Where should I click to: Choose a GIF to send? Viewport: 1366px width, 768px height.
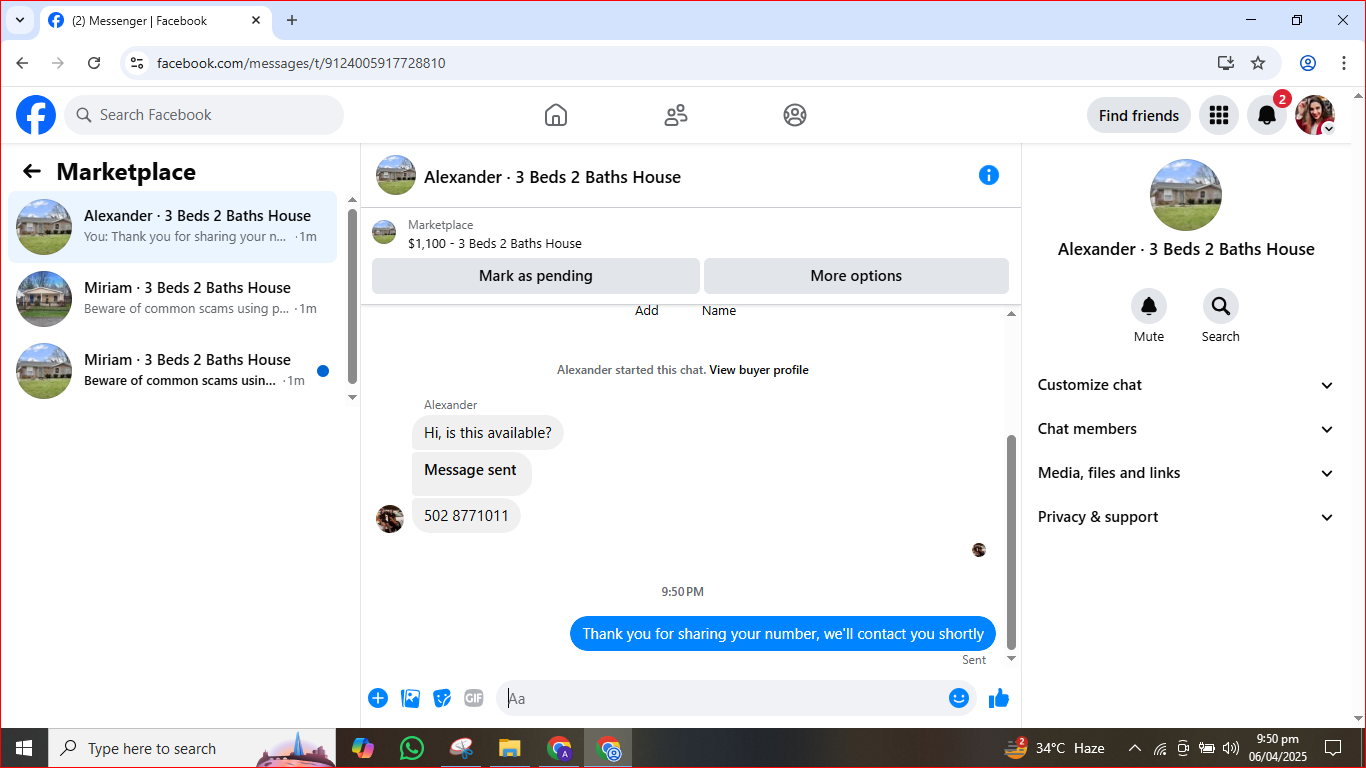[474, 698]
